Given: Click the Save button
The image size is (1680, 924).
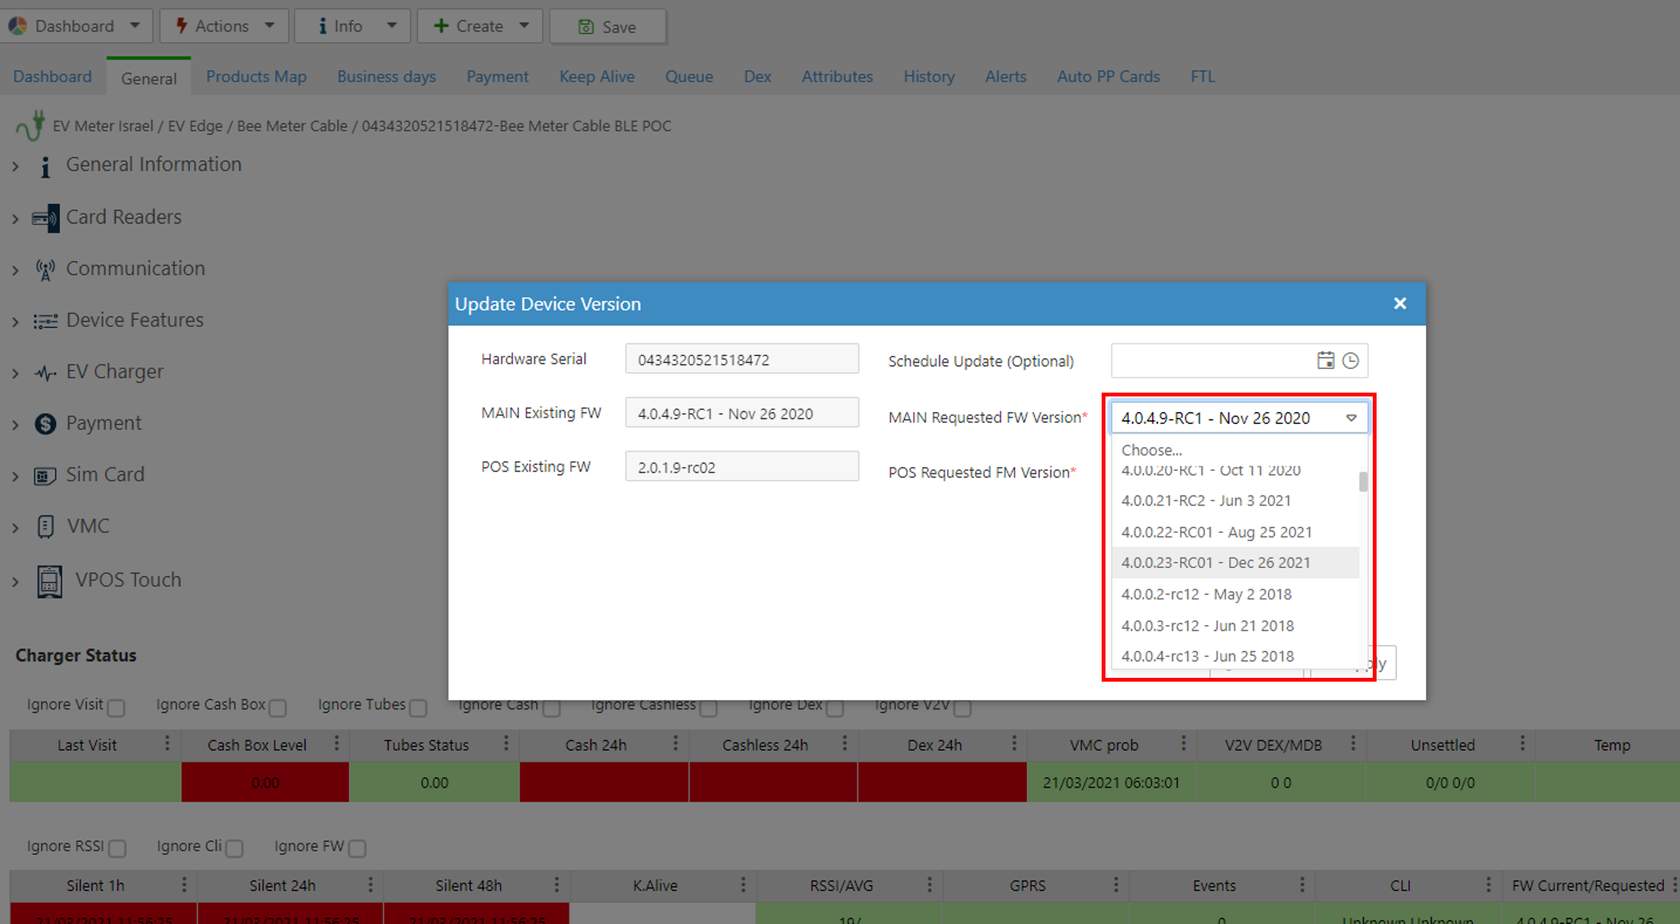Looking at the screenshot, I should [x=607, y=26].
